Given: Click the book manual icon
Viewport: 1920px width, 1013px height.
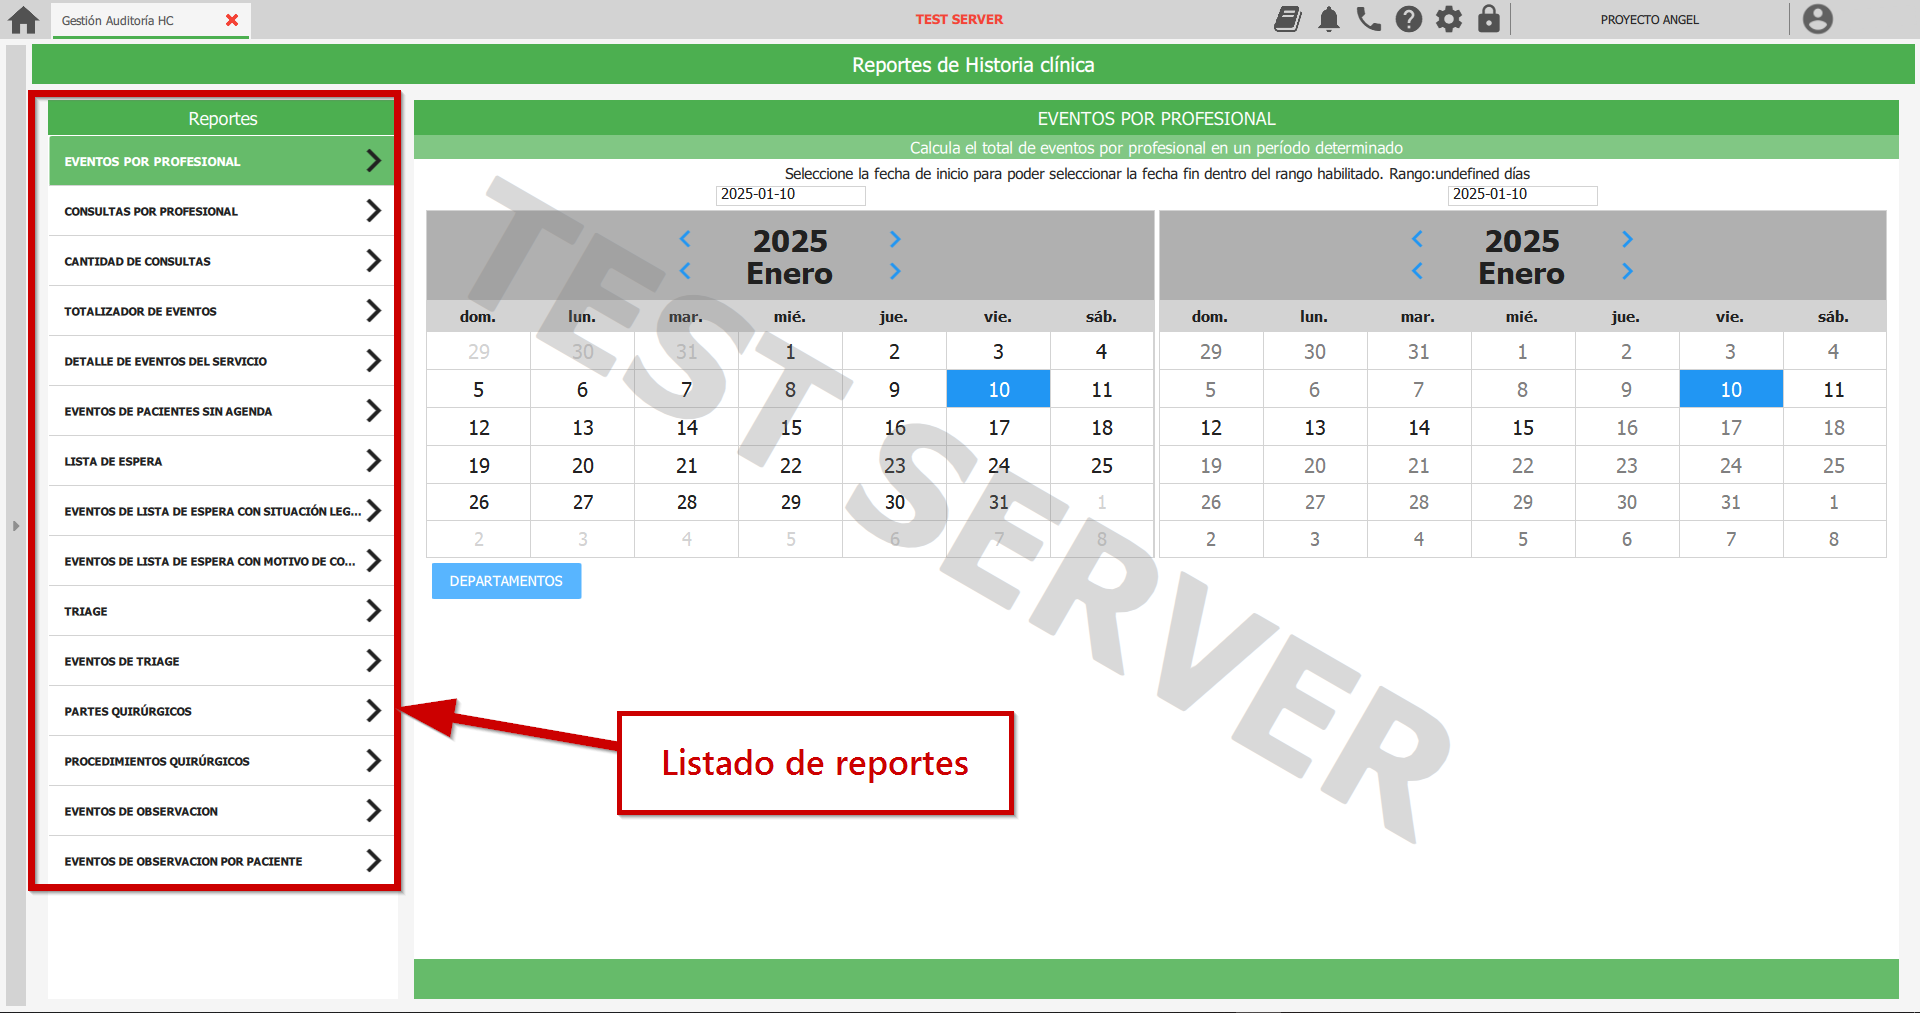Looking at the screenshot, I should 1288,19.
